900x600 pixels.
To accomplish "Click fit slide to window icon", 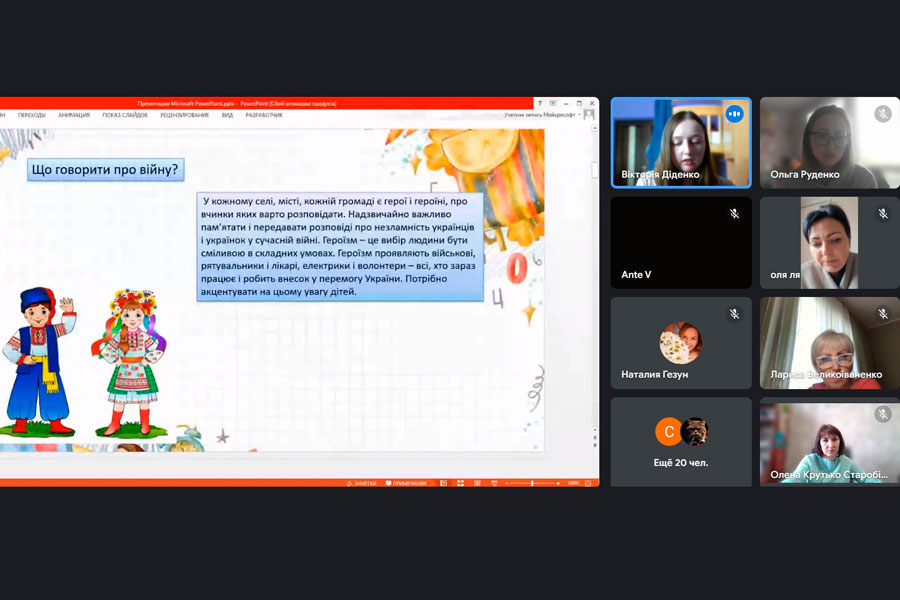I will click(x=589, y=483).
